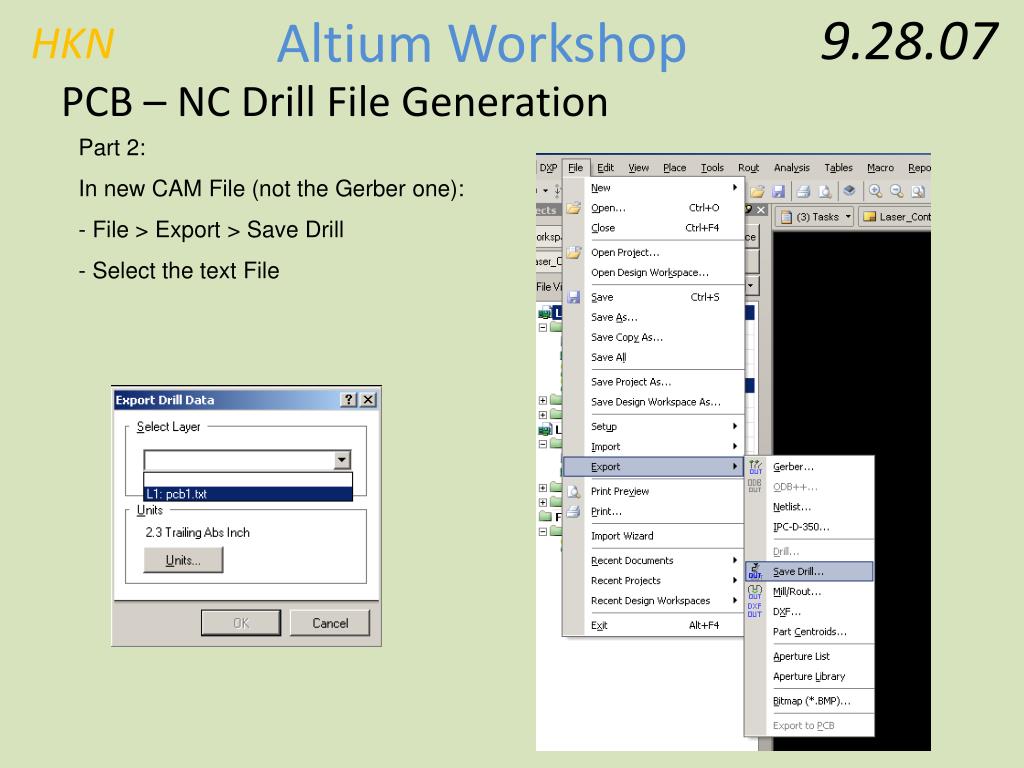Open the Tools menu

coord(712,168)
